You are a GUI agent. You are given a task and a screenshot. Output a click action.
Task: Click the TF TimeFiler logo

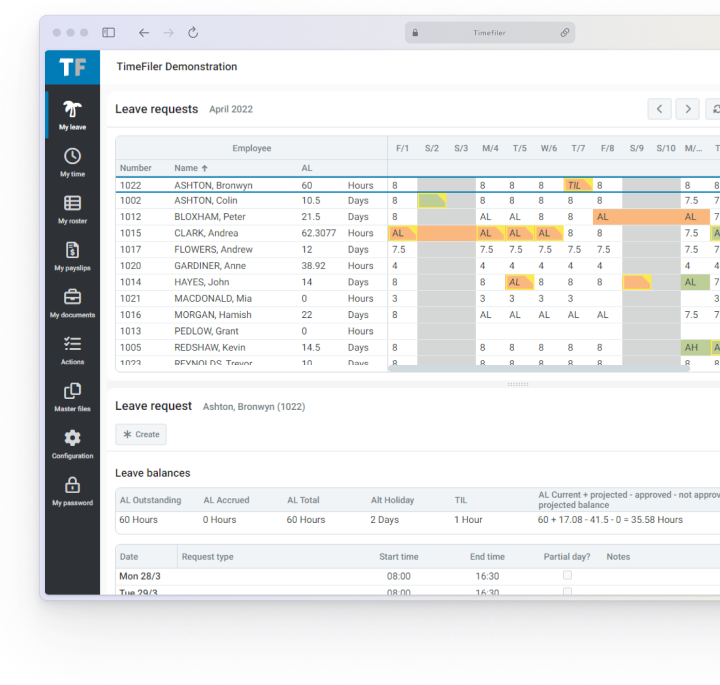click(x=73, y=67)
